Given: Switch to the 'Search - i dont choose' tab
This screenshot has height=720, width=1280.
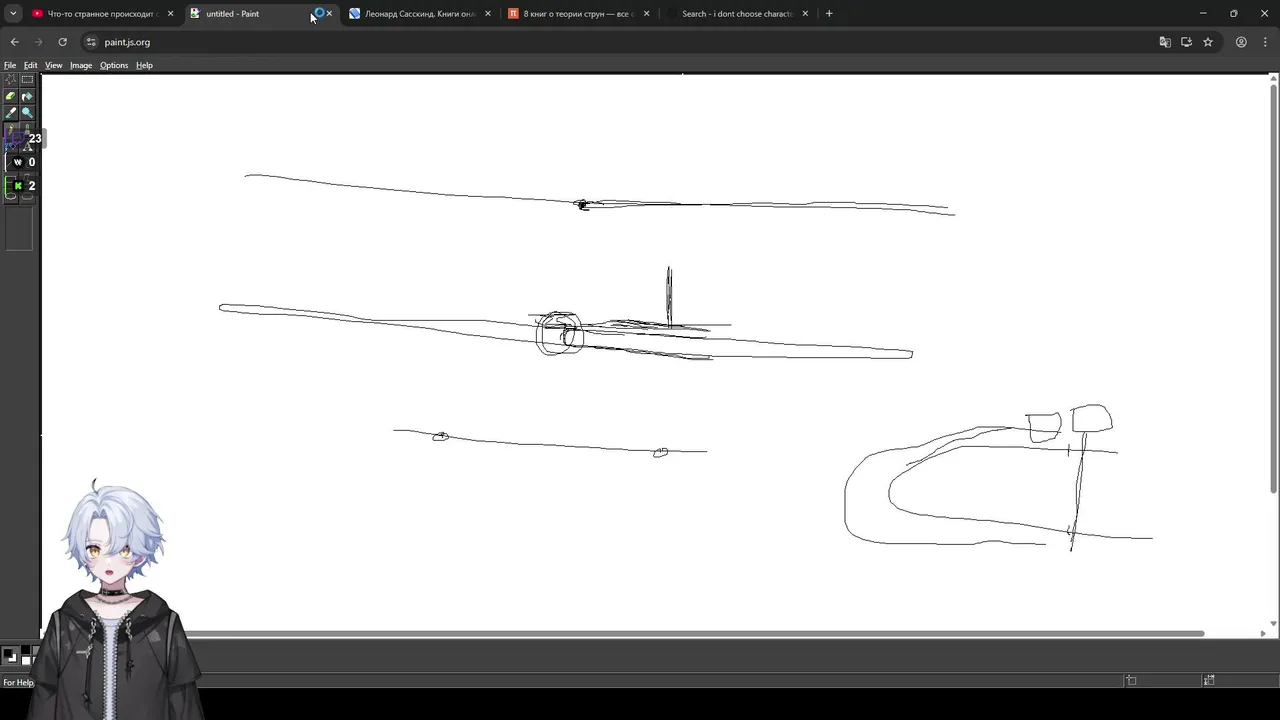Looking at the screenshot, I should coord(737,14).
